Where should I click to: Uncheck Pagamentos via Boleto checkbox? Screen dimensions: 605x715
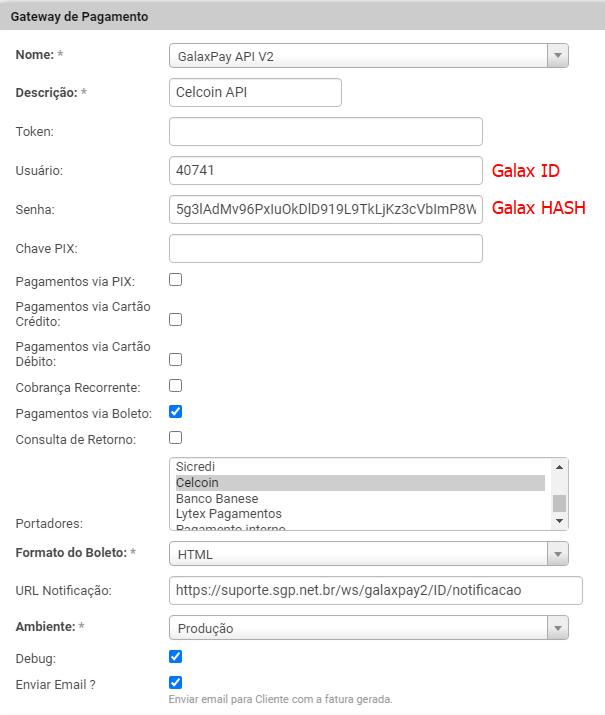176,411
